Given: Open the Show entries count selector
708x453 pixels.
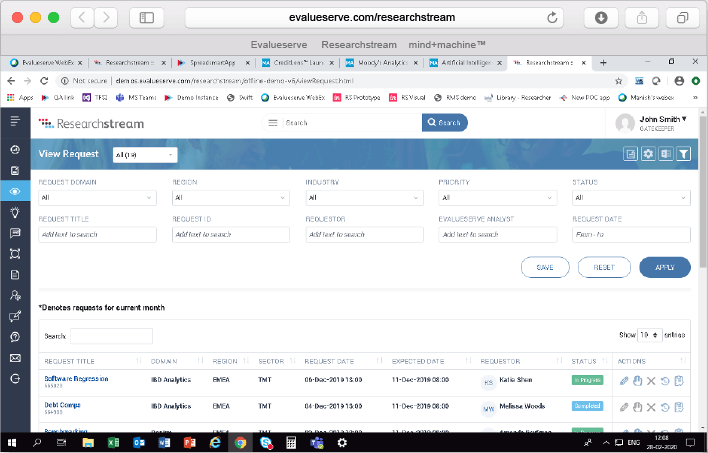Looking at the screenshot, I should coord(649,335).
